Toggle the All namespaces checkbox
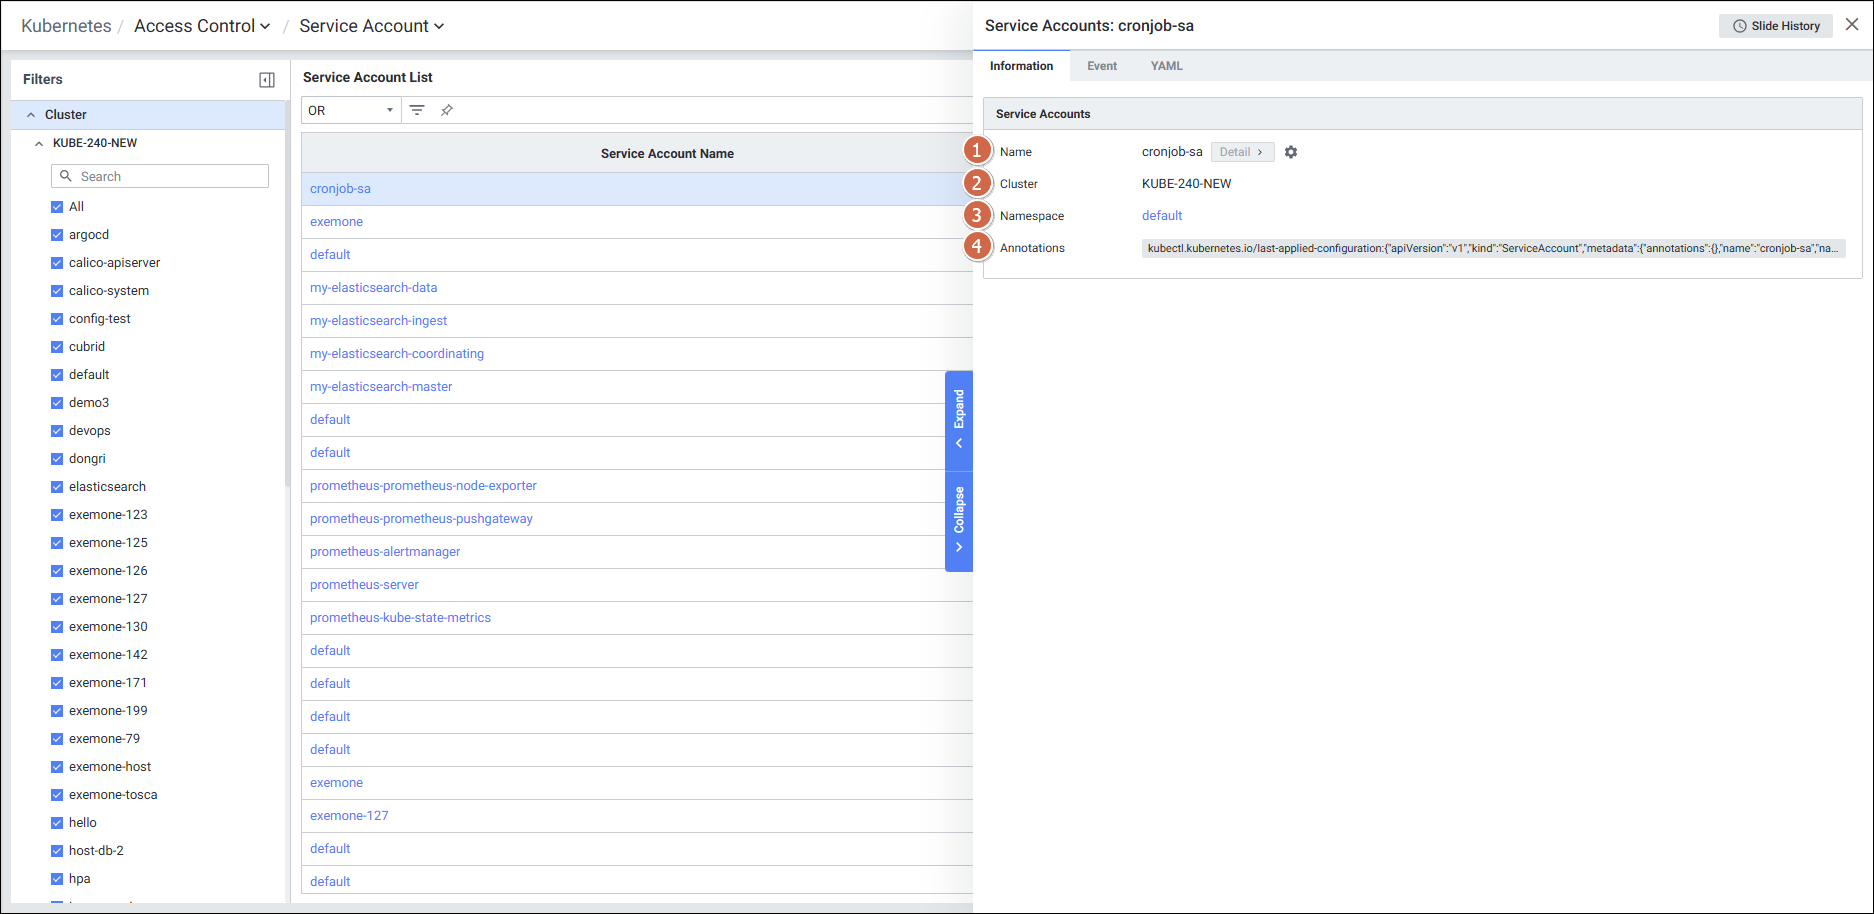 [57, 207]
